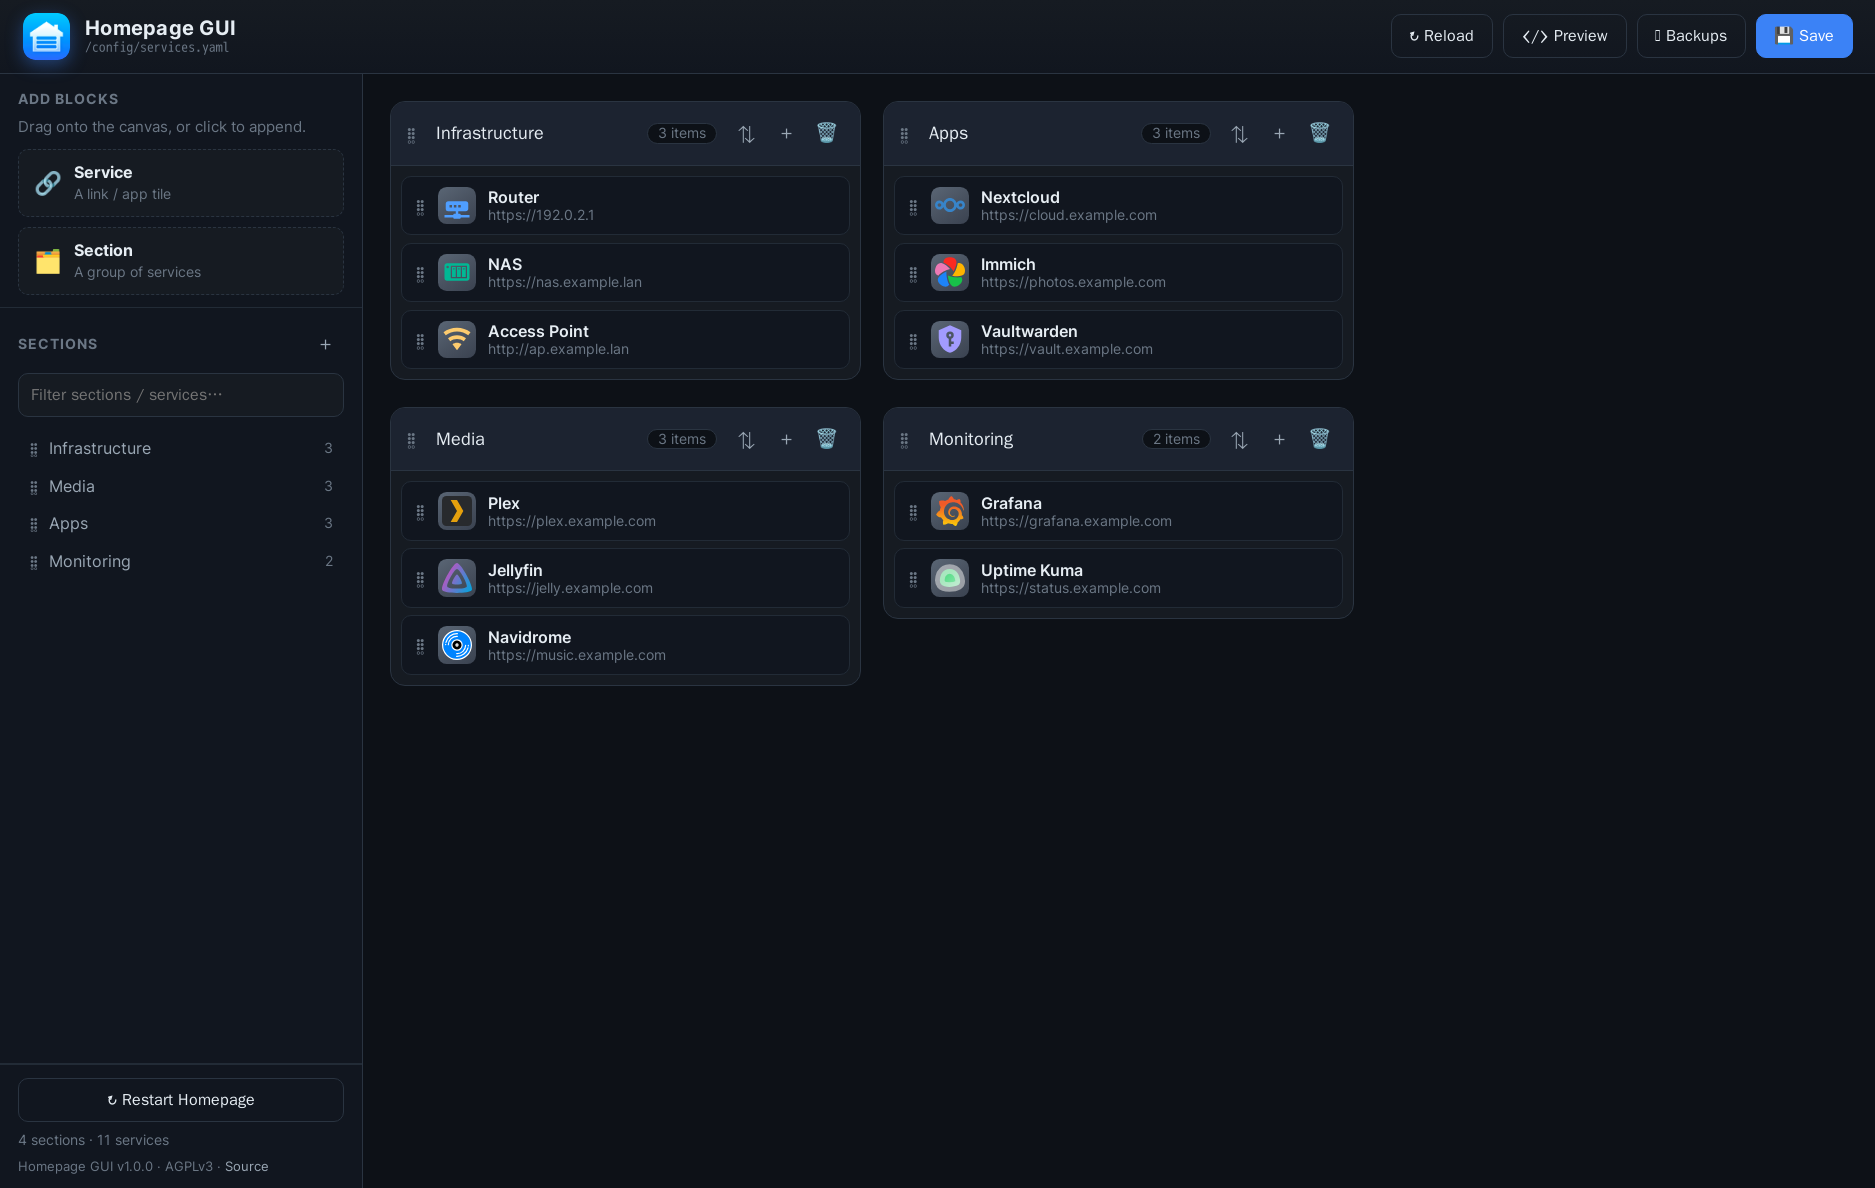Screen dimensions: 1875x1188
Task: Add a service to Monitoring section
Action: click(x=1279, y=439)
